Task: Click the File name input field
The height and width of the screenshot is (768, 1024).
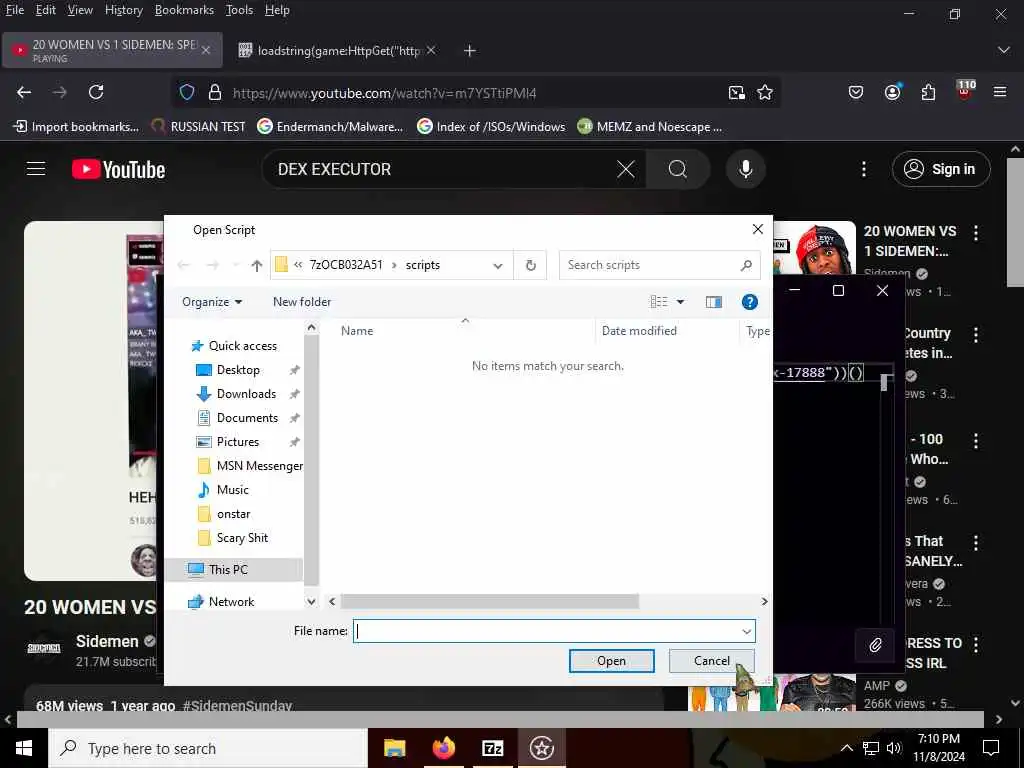Action: (546, 632)
